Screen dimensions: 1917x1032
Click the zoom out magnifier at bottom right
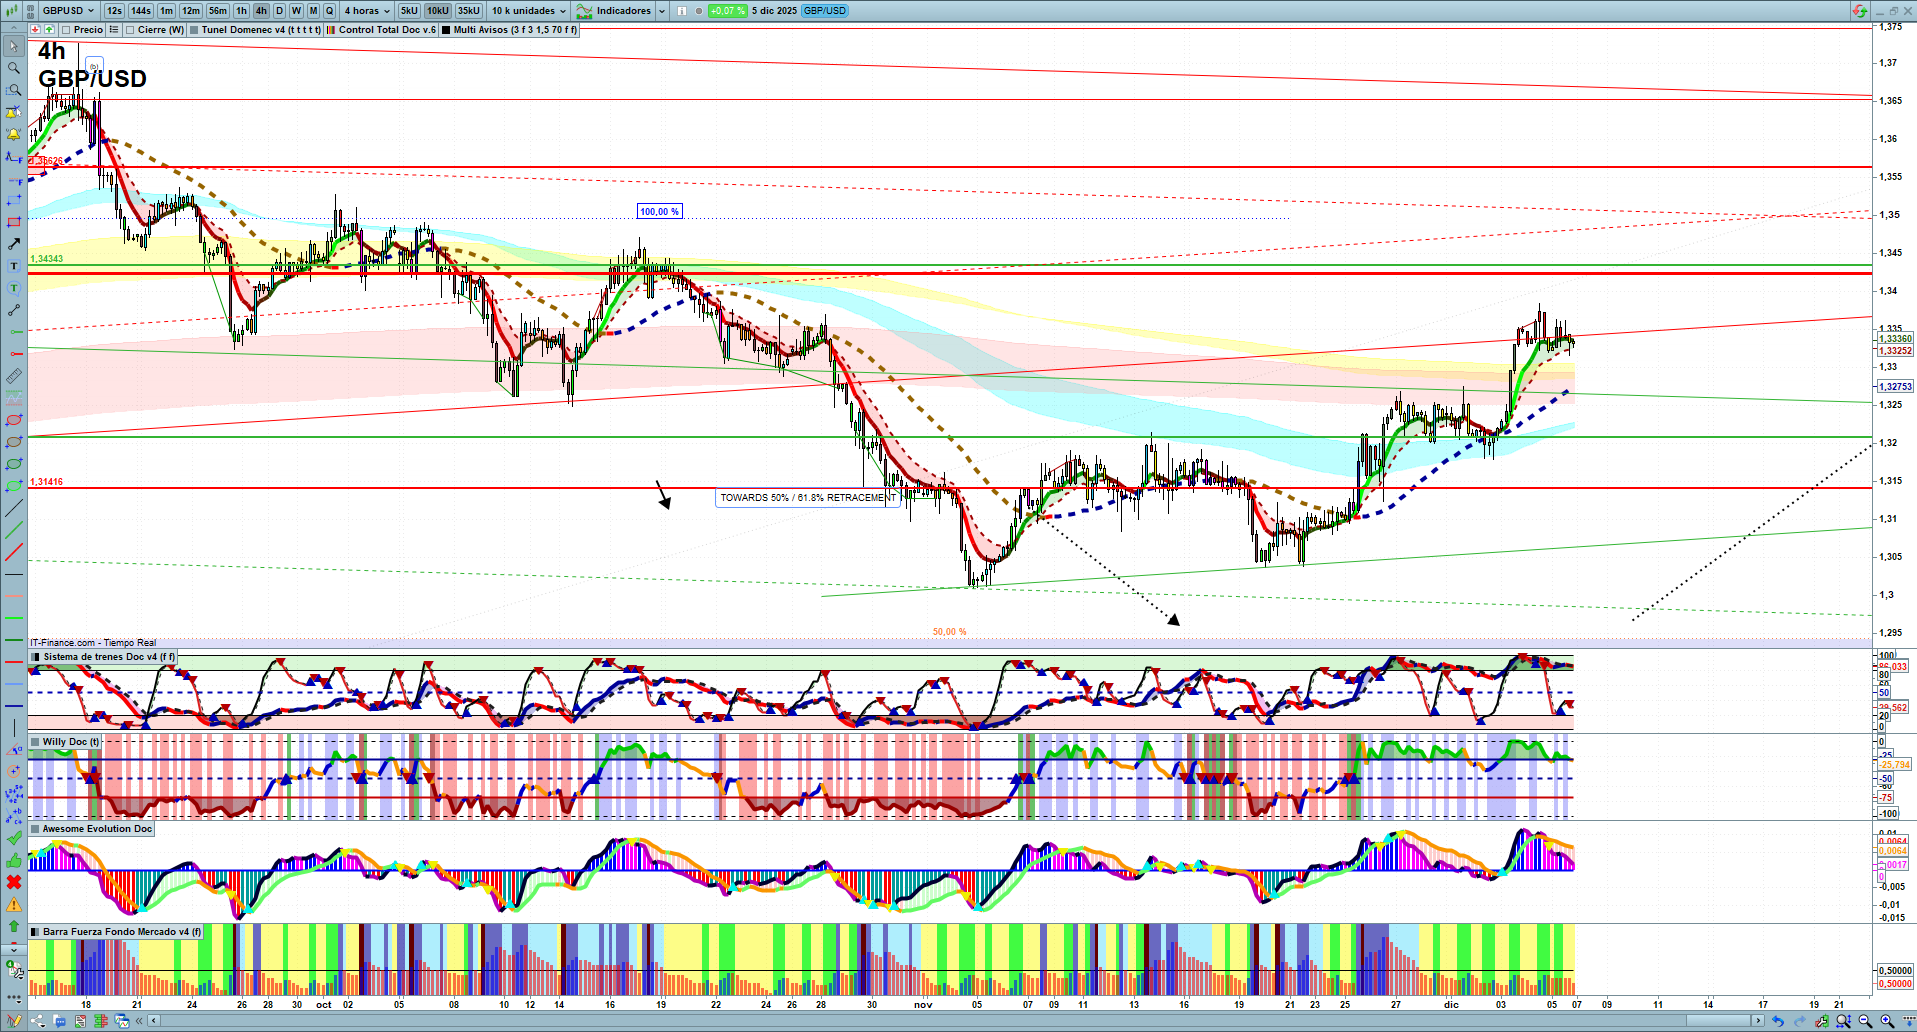click(1865, 1021)
